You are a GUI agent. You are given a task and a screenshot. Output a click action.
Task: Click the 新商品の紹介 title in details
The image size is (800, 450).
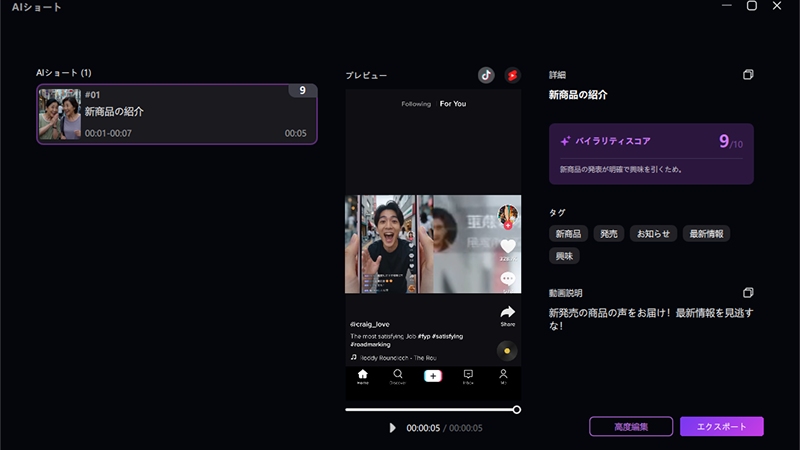click(x=578, y=95)
